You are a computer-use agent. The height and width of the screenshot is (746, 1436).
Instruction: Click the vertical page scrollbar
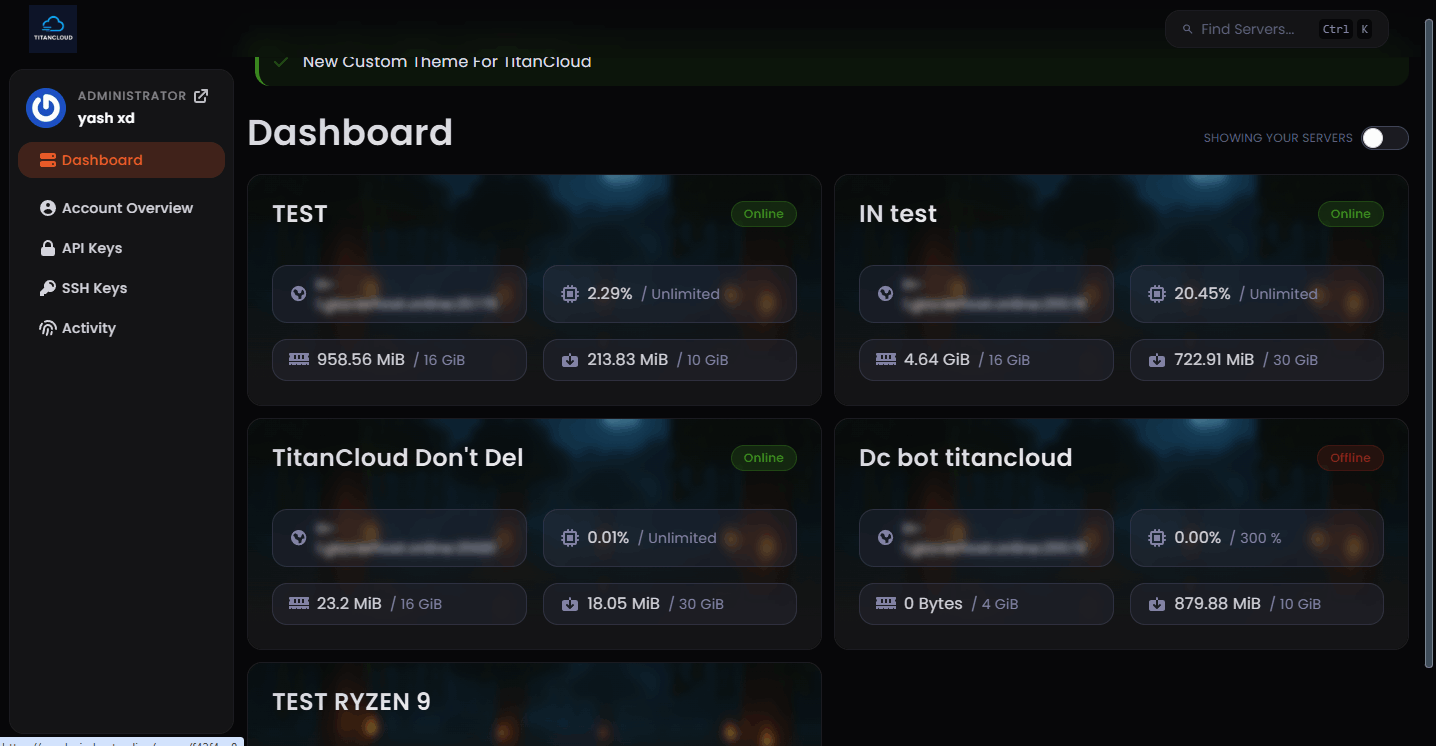[x=1429, y=340]
